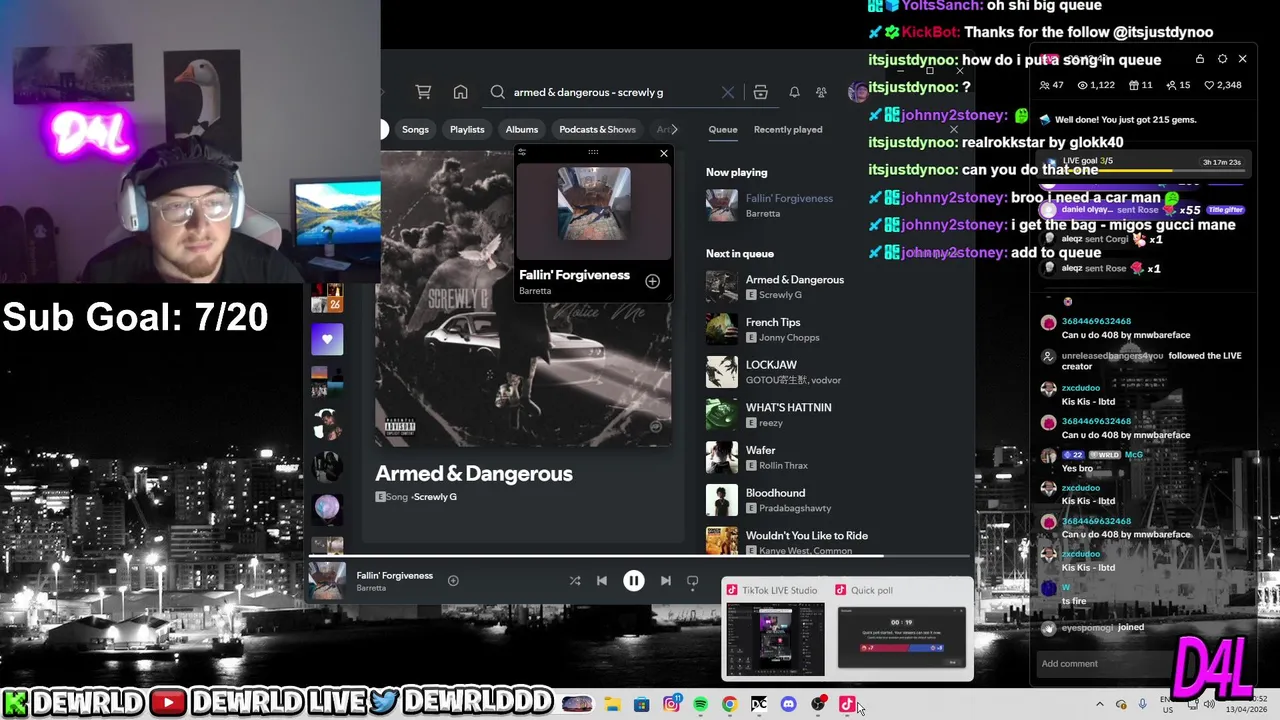Skip to next track
This screenshot has height=720, width=1280.
(666, 581)
